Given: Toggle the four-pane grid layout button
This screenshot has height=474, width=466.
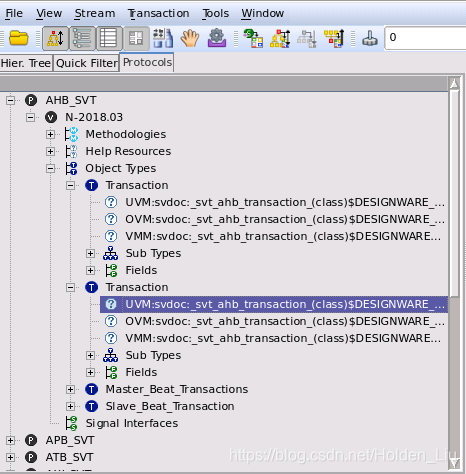Looking at the screenshot, I should [x=136, y=38].
